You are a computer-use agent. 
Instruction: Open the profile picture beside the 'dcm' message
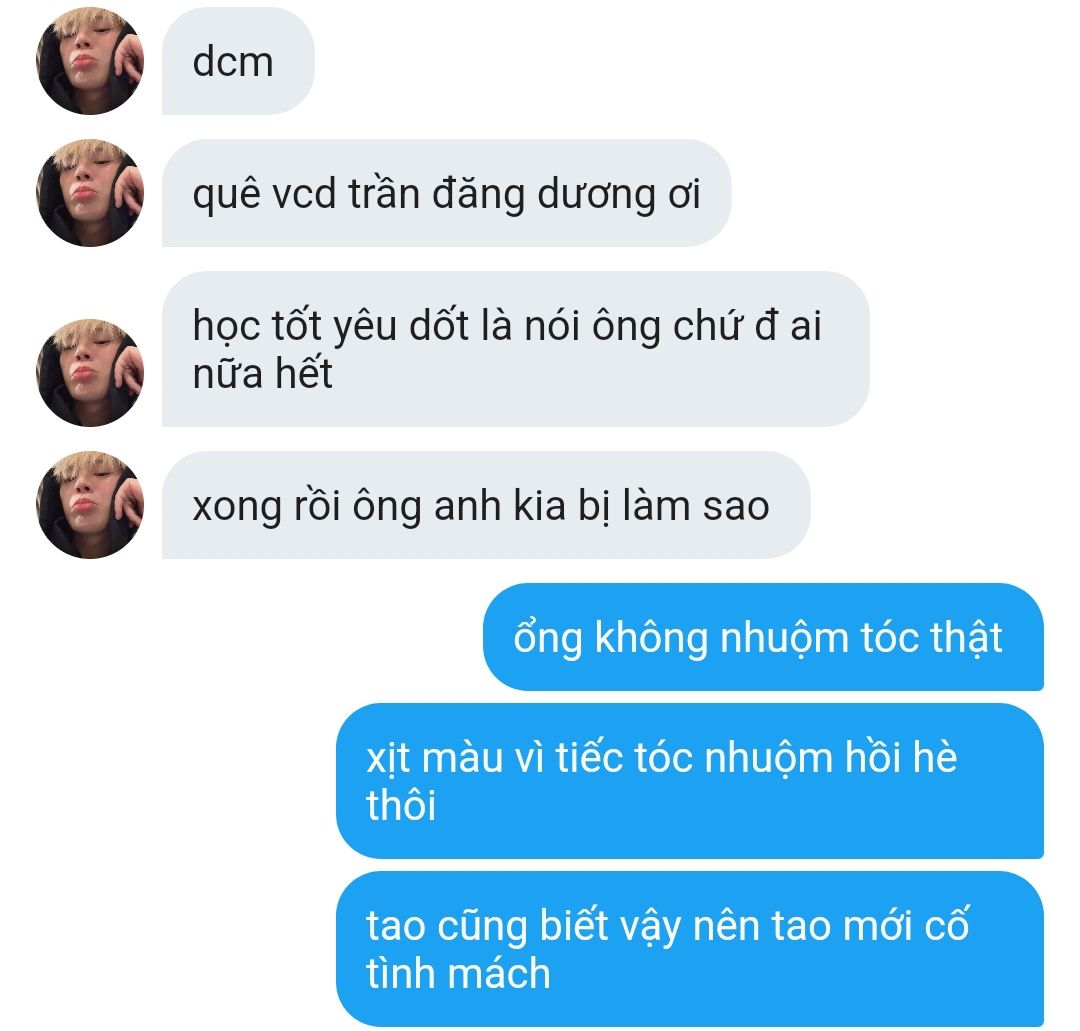coord(90,61)
